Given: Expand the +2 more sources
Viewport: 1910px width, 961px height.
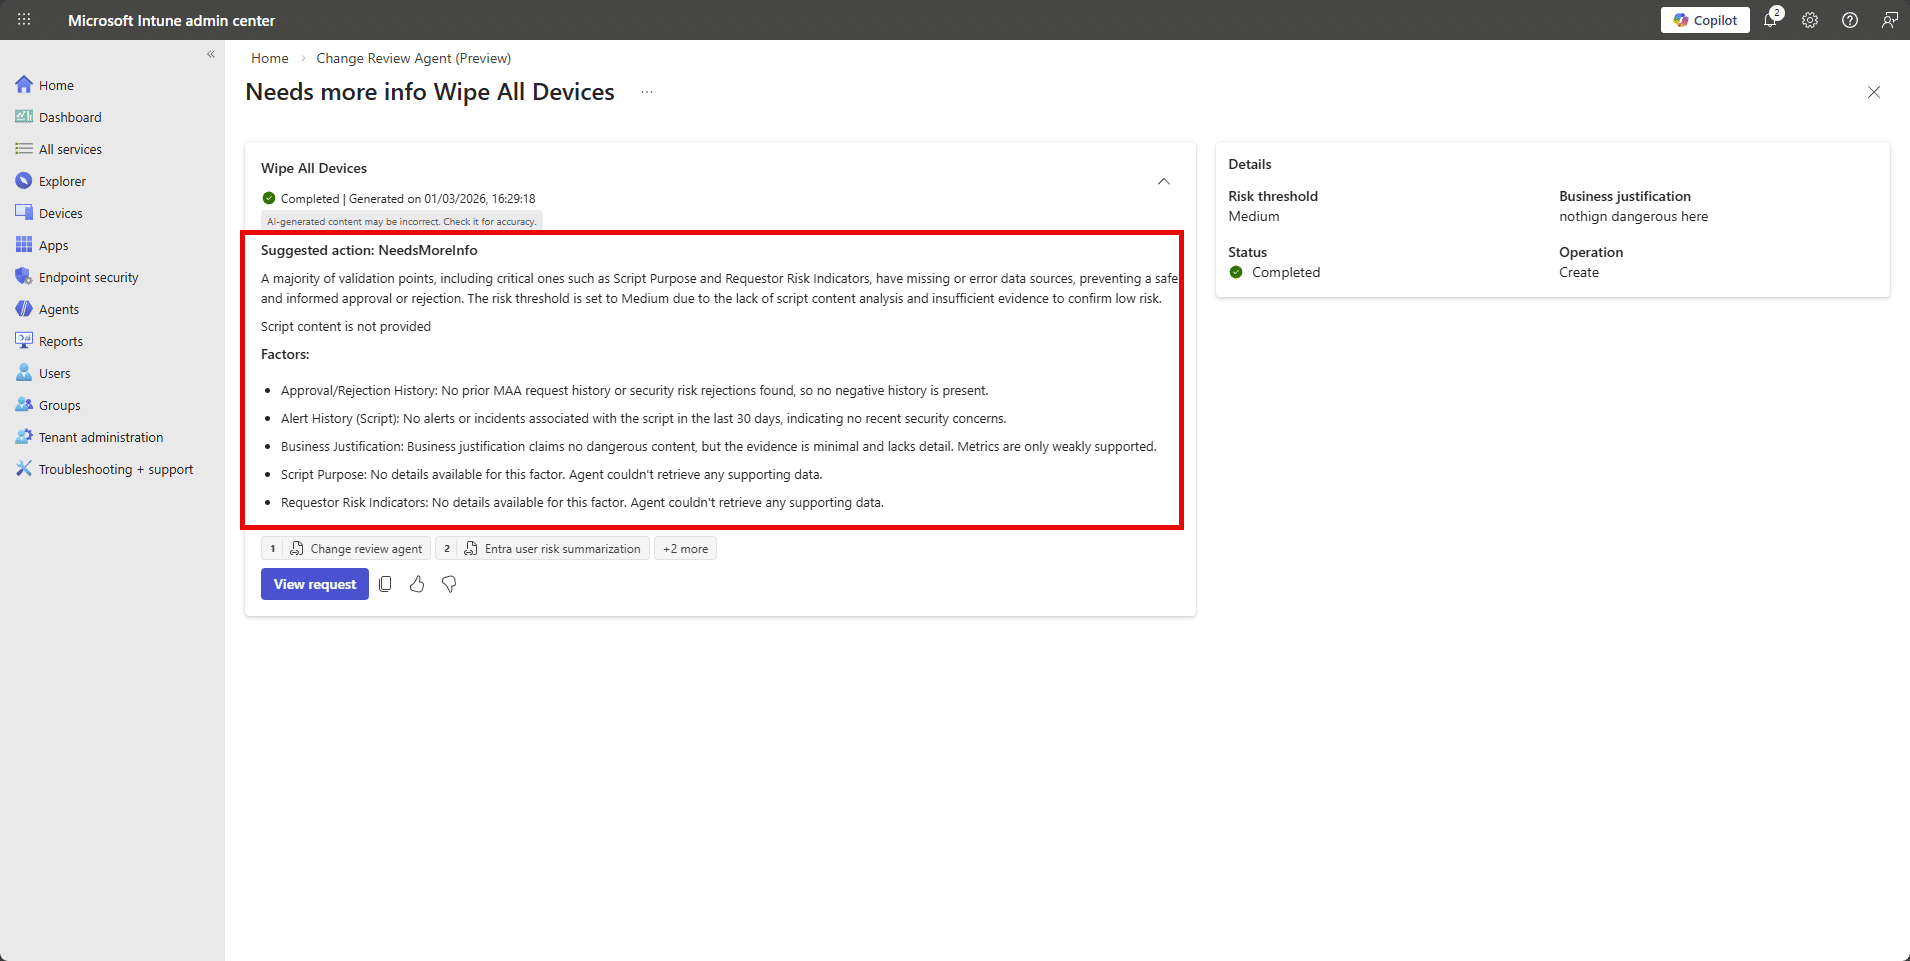Looking at the screenshot, I should point(685,549).
